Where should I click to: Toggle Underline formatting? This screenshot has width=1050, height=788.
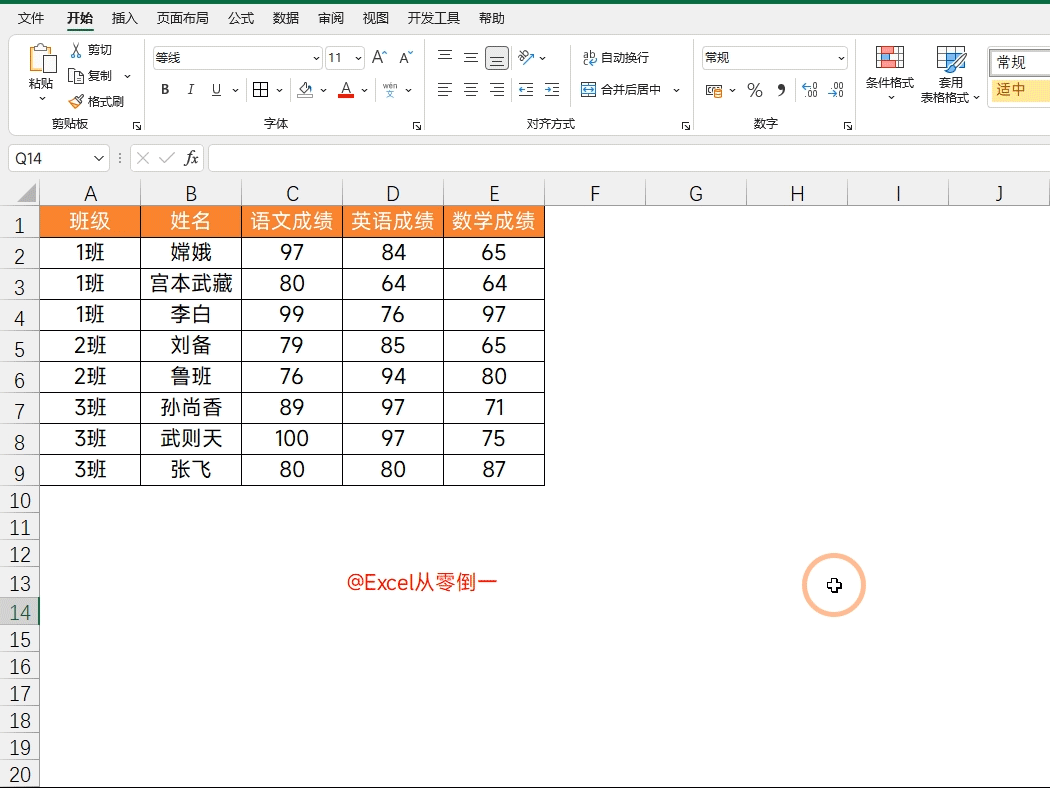216,90
